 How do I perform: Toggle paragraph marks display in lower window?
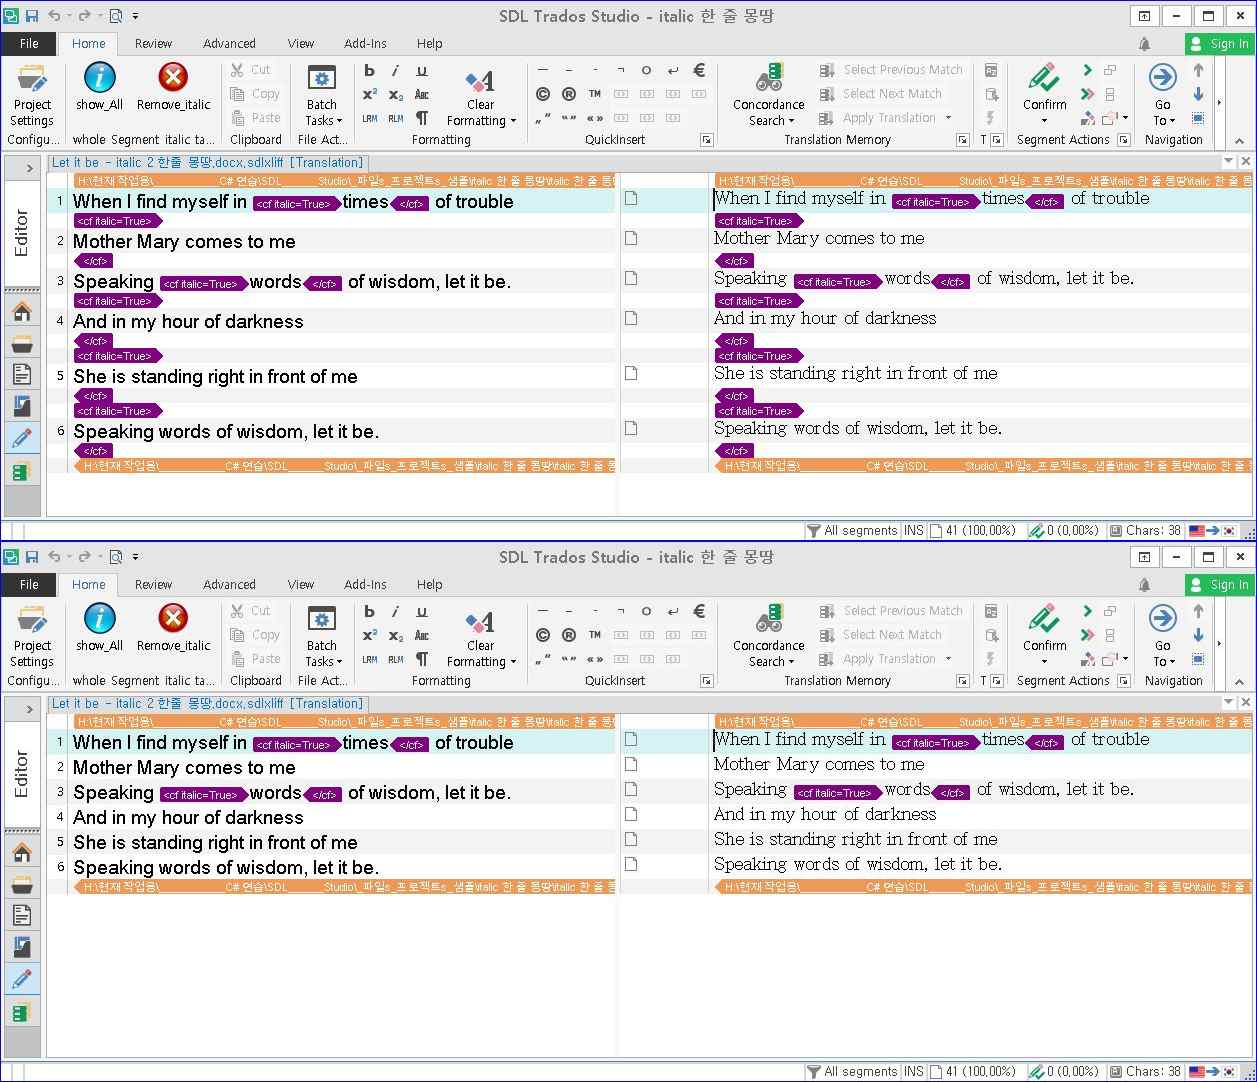[x=422, y=659]
